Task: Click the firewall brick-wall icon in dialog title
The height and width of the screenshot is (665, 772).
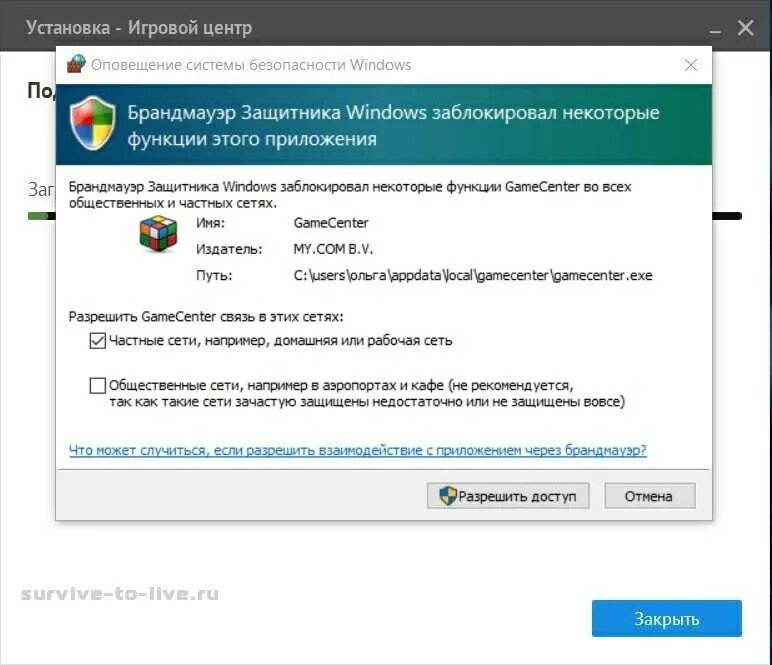Action: coord(76,64)
